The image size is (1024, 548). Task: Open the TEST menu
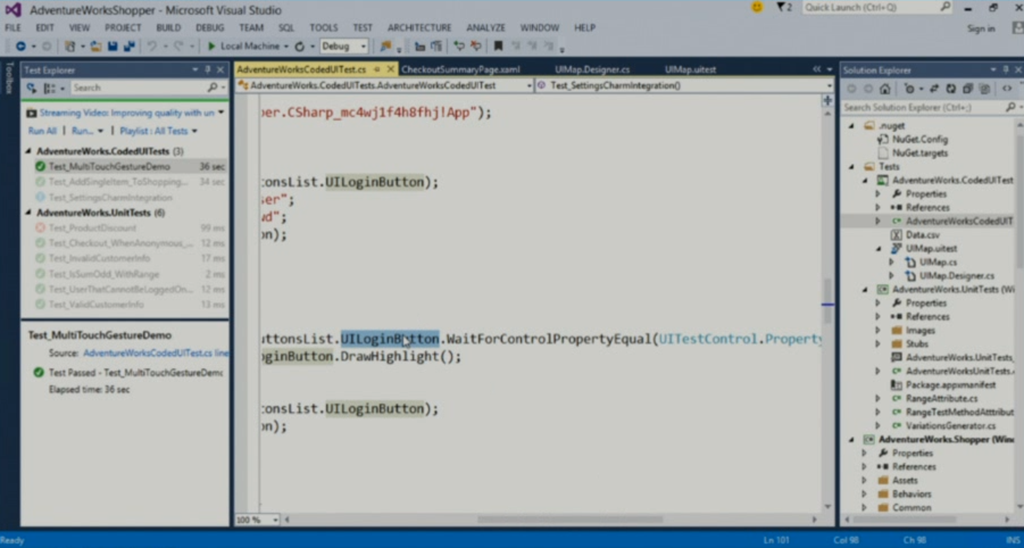362,27
